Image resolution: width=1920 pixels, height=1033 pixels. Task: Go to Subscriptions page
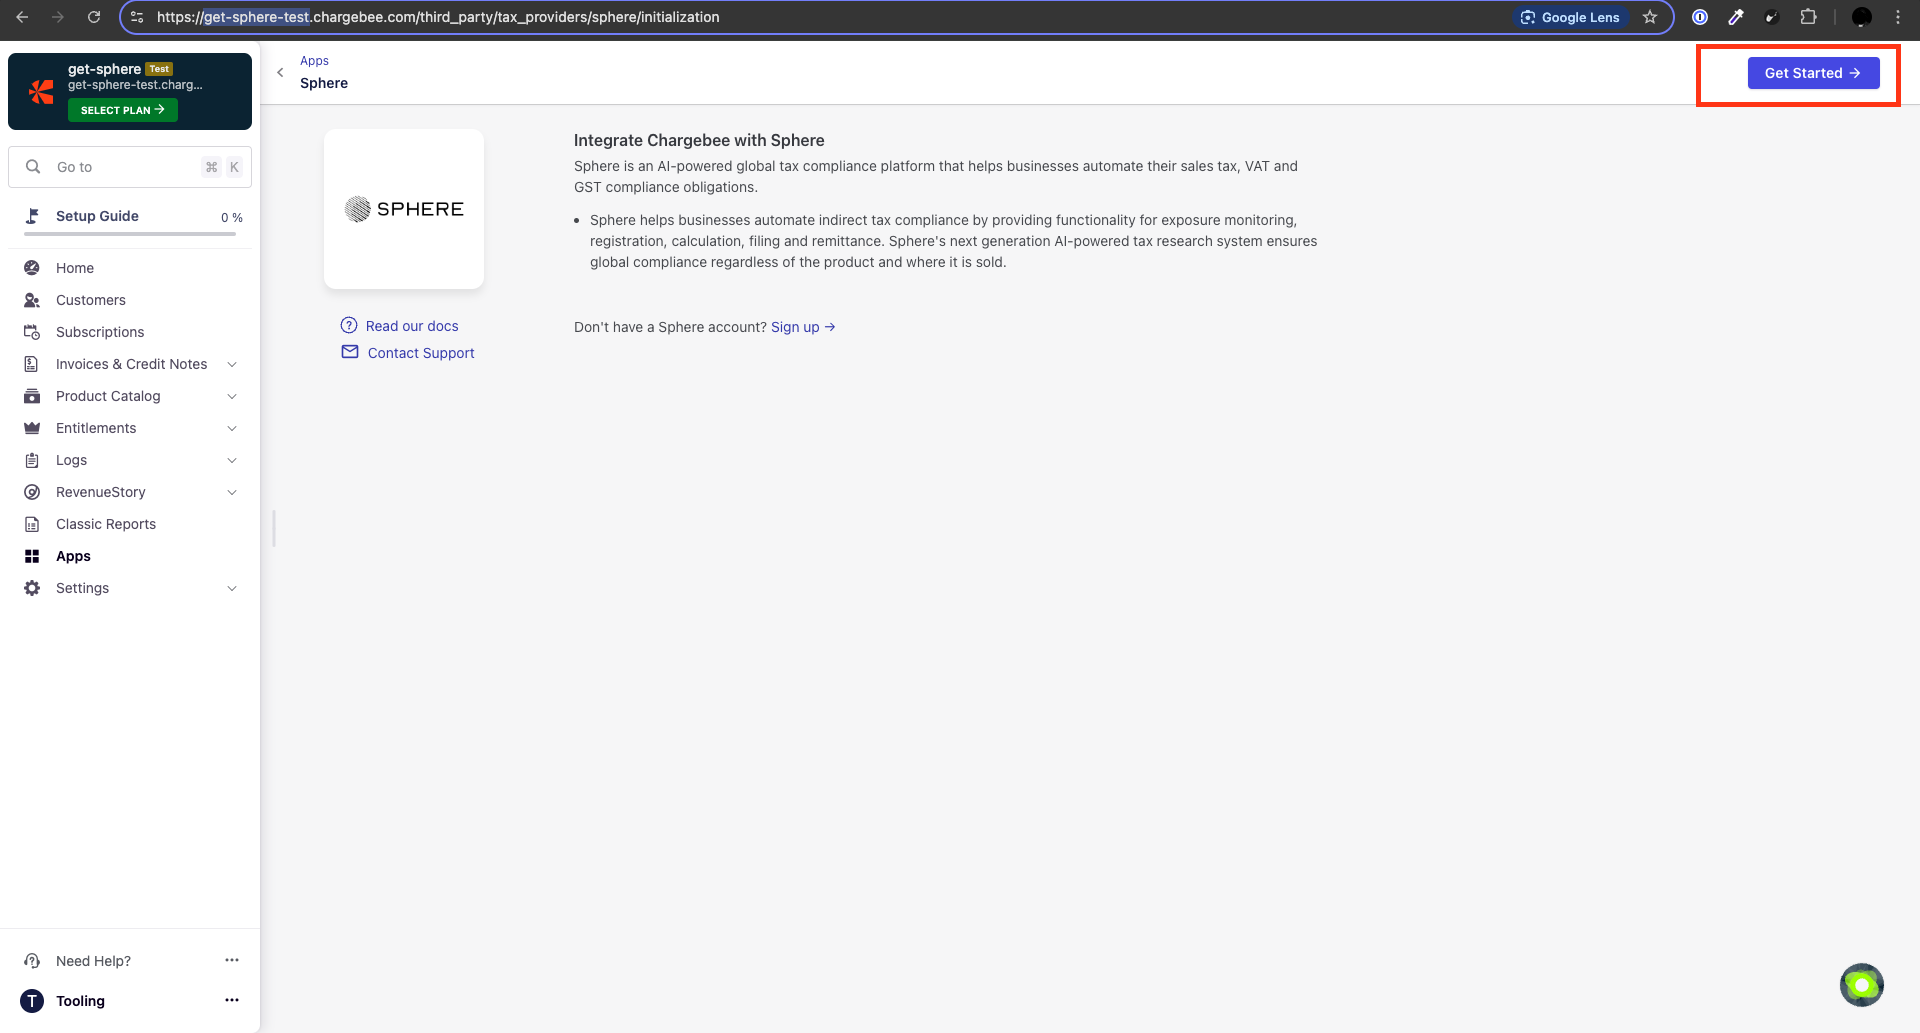click(x=100, y=332)
